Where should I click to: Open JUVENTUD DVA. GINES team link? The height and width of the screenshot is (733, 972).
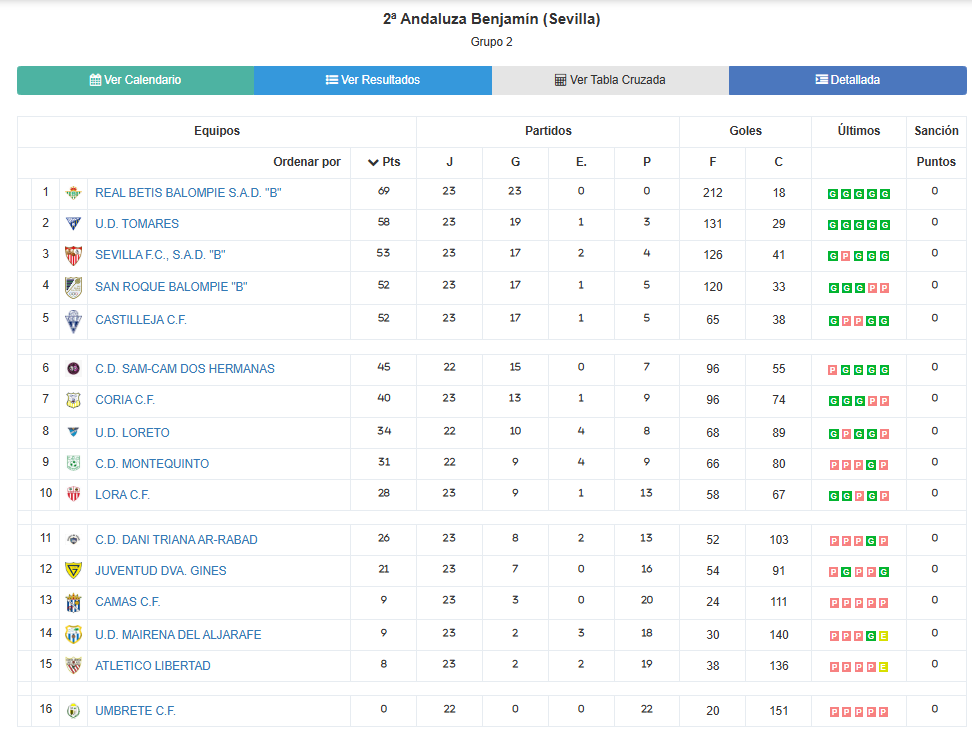click(161, 571)
